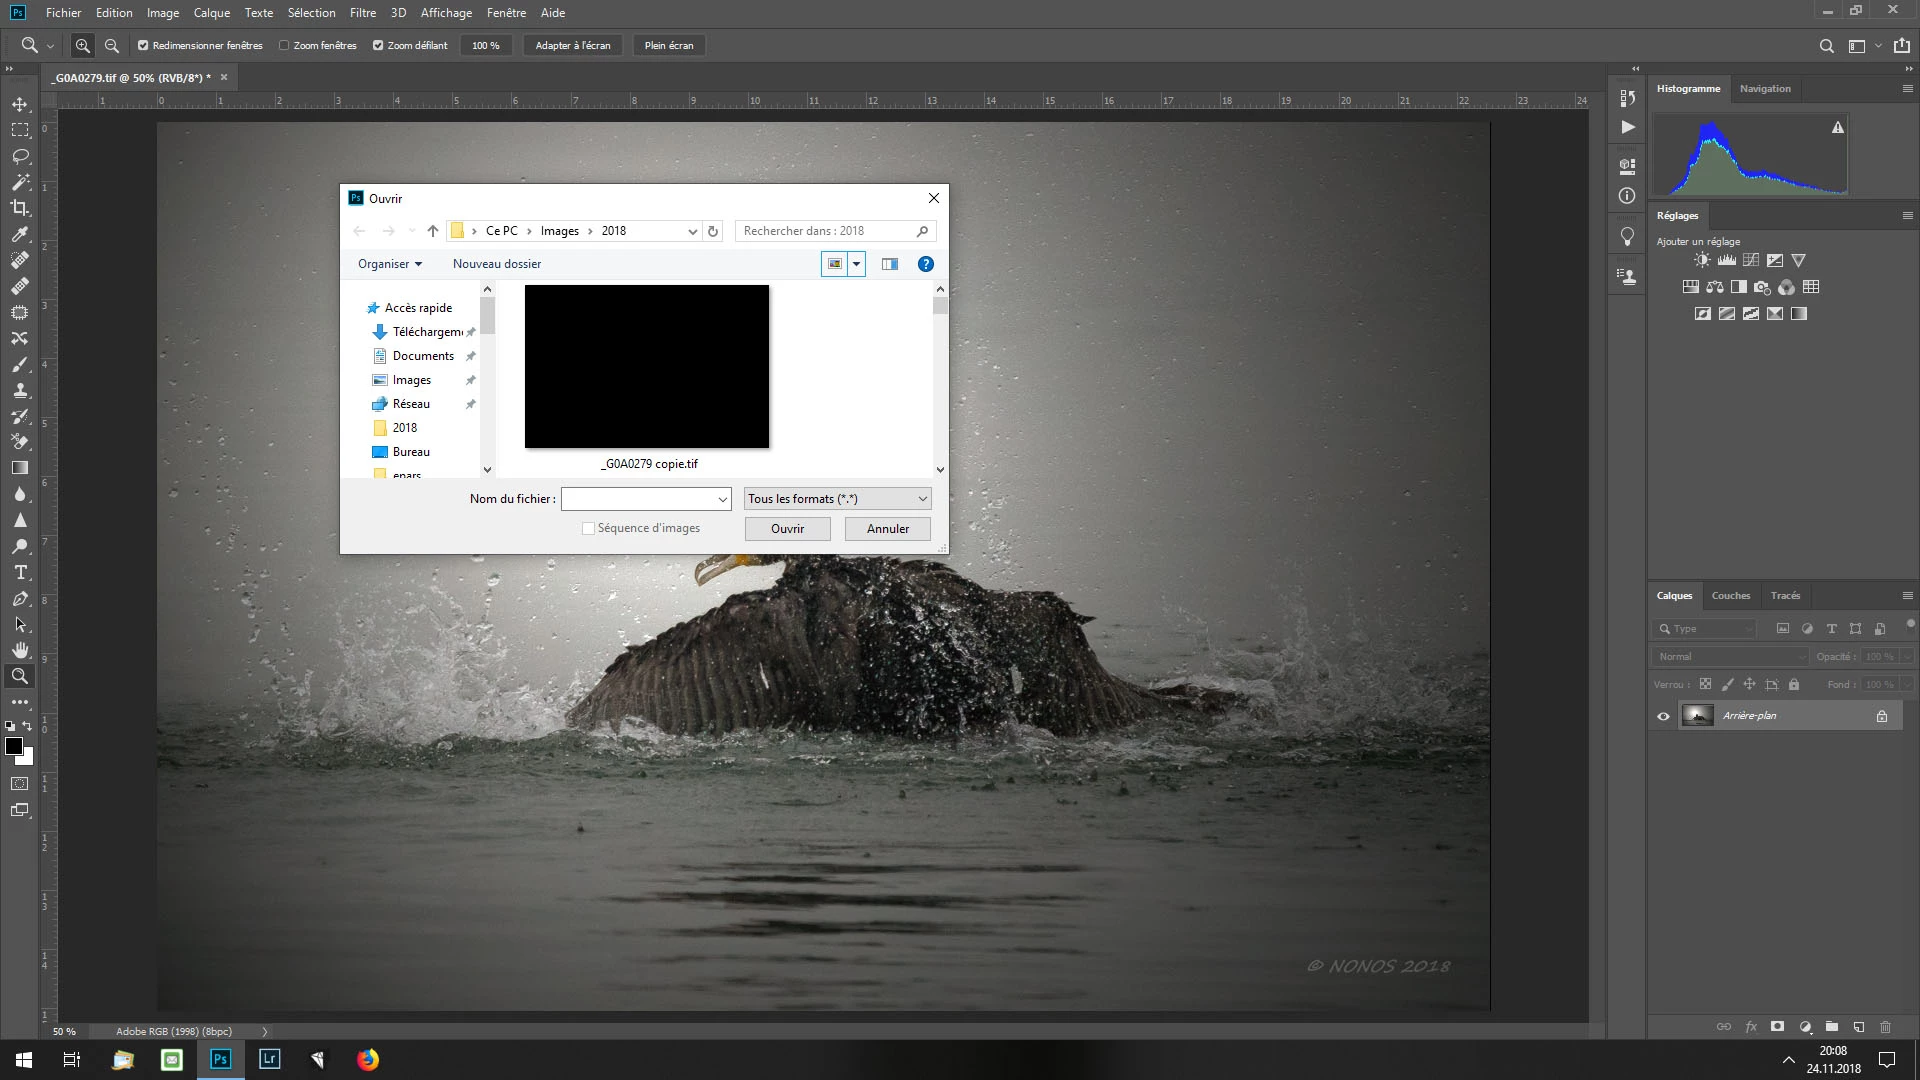This screenshot has height=1080, width=1920.
Task: Switch to the Couches tab
Action: [x=1730, y=596]
